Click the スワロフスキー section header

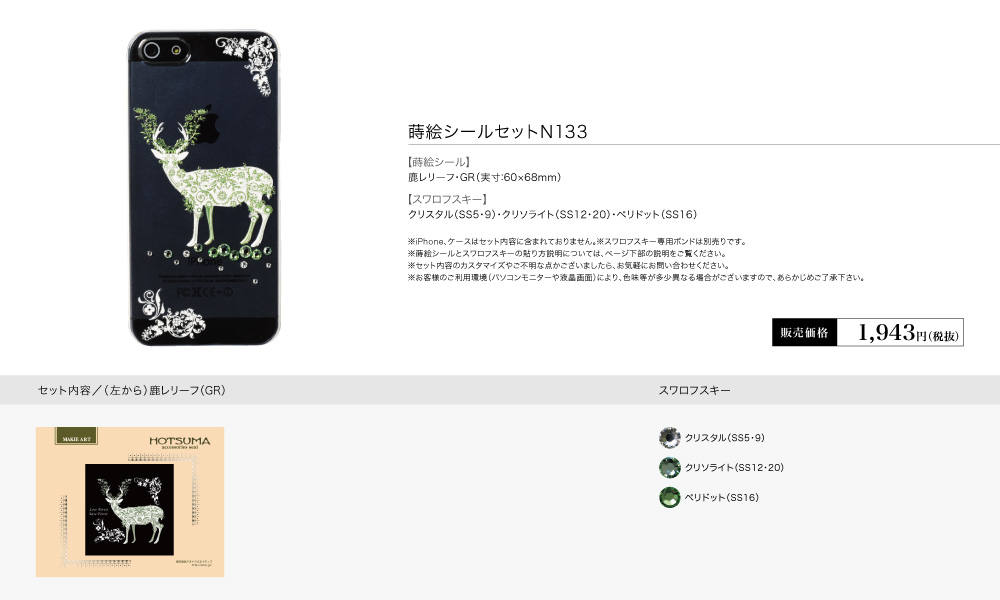(695, 390)
